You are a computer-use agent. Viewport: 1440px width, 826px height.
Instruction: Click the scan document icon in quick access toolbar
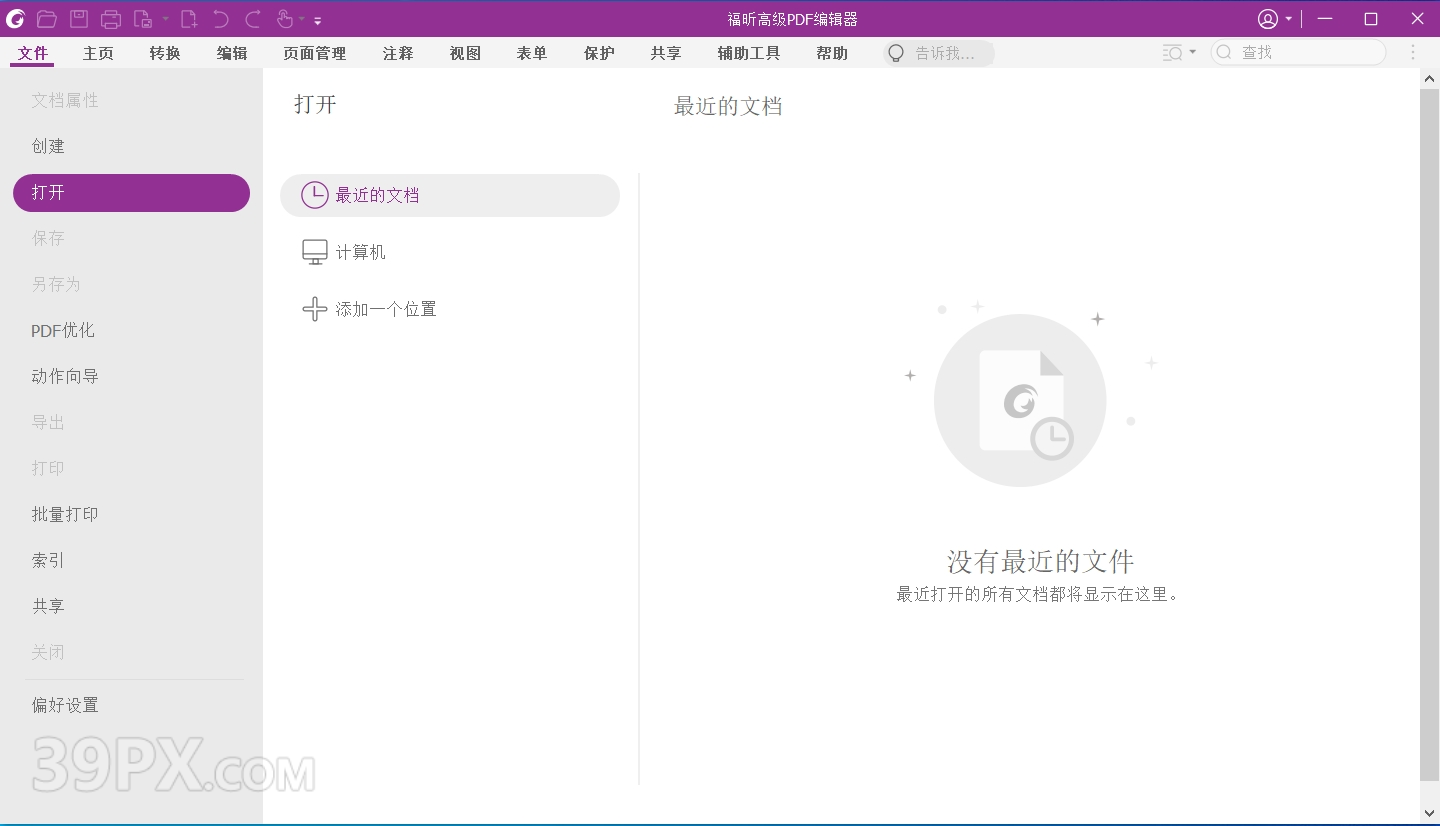click(143, 18)
